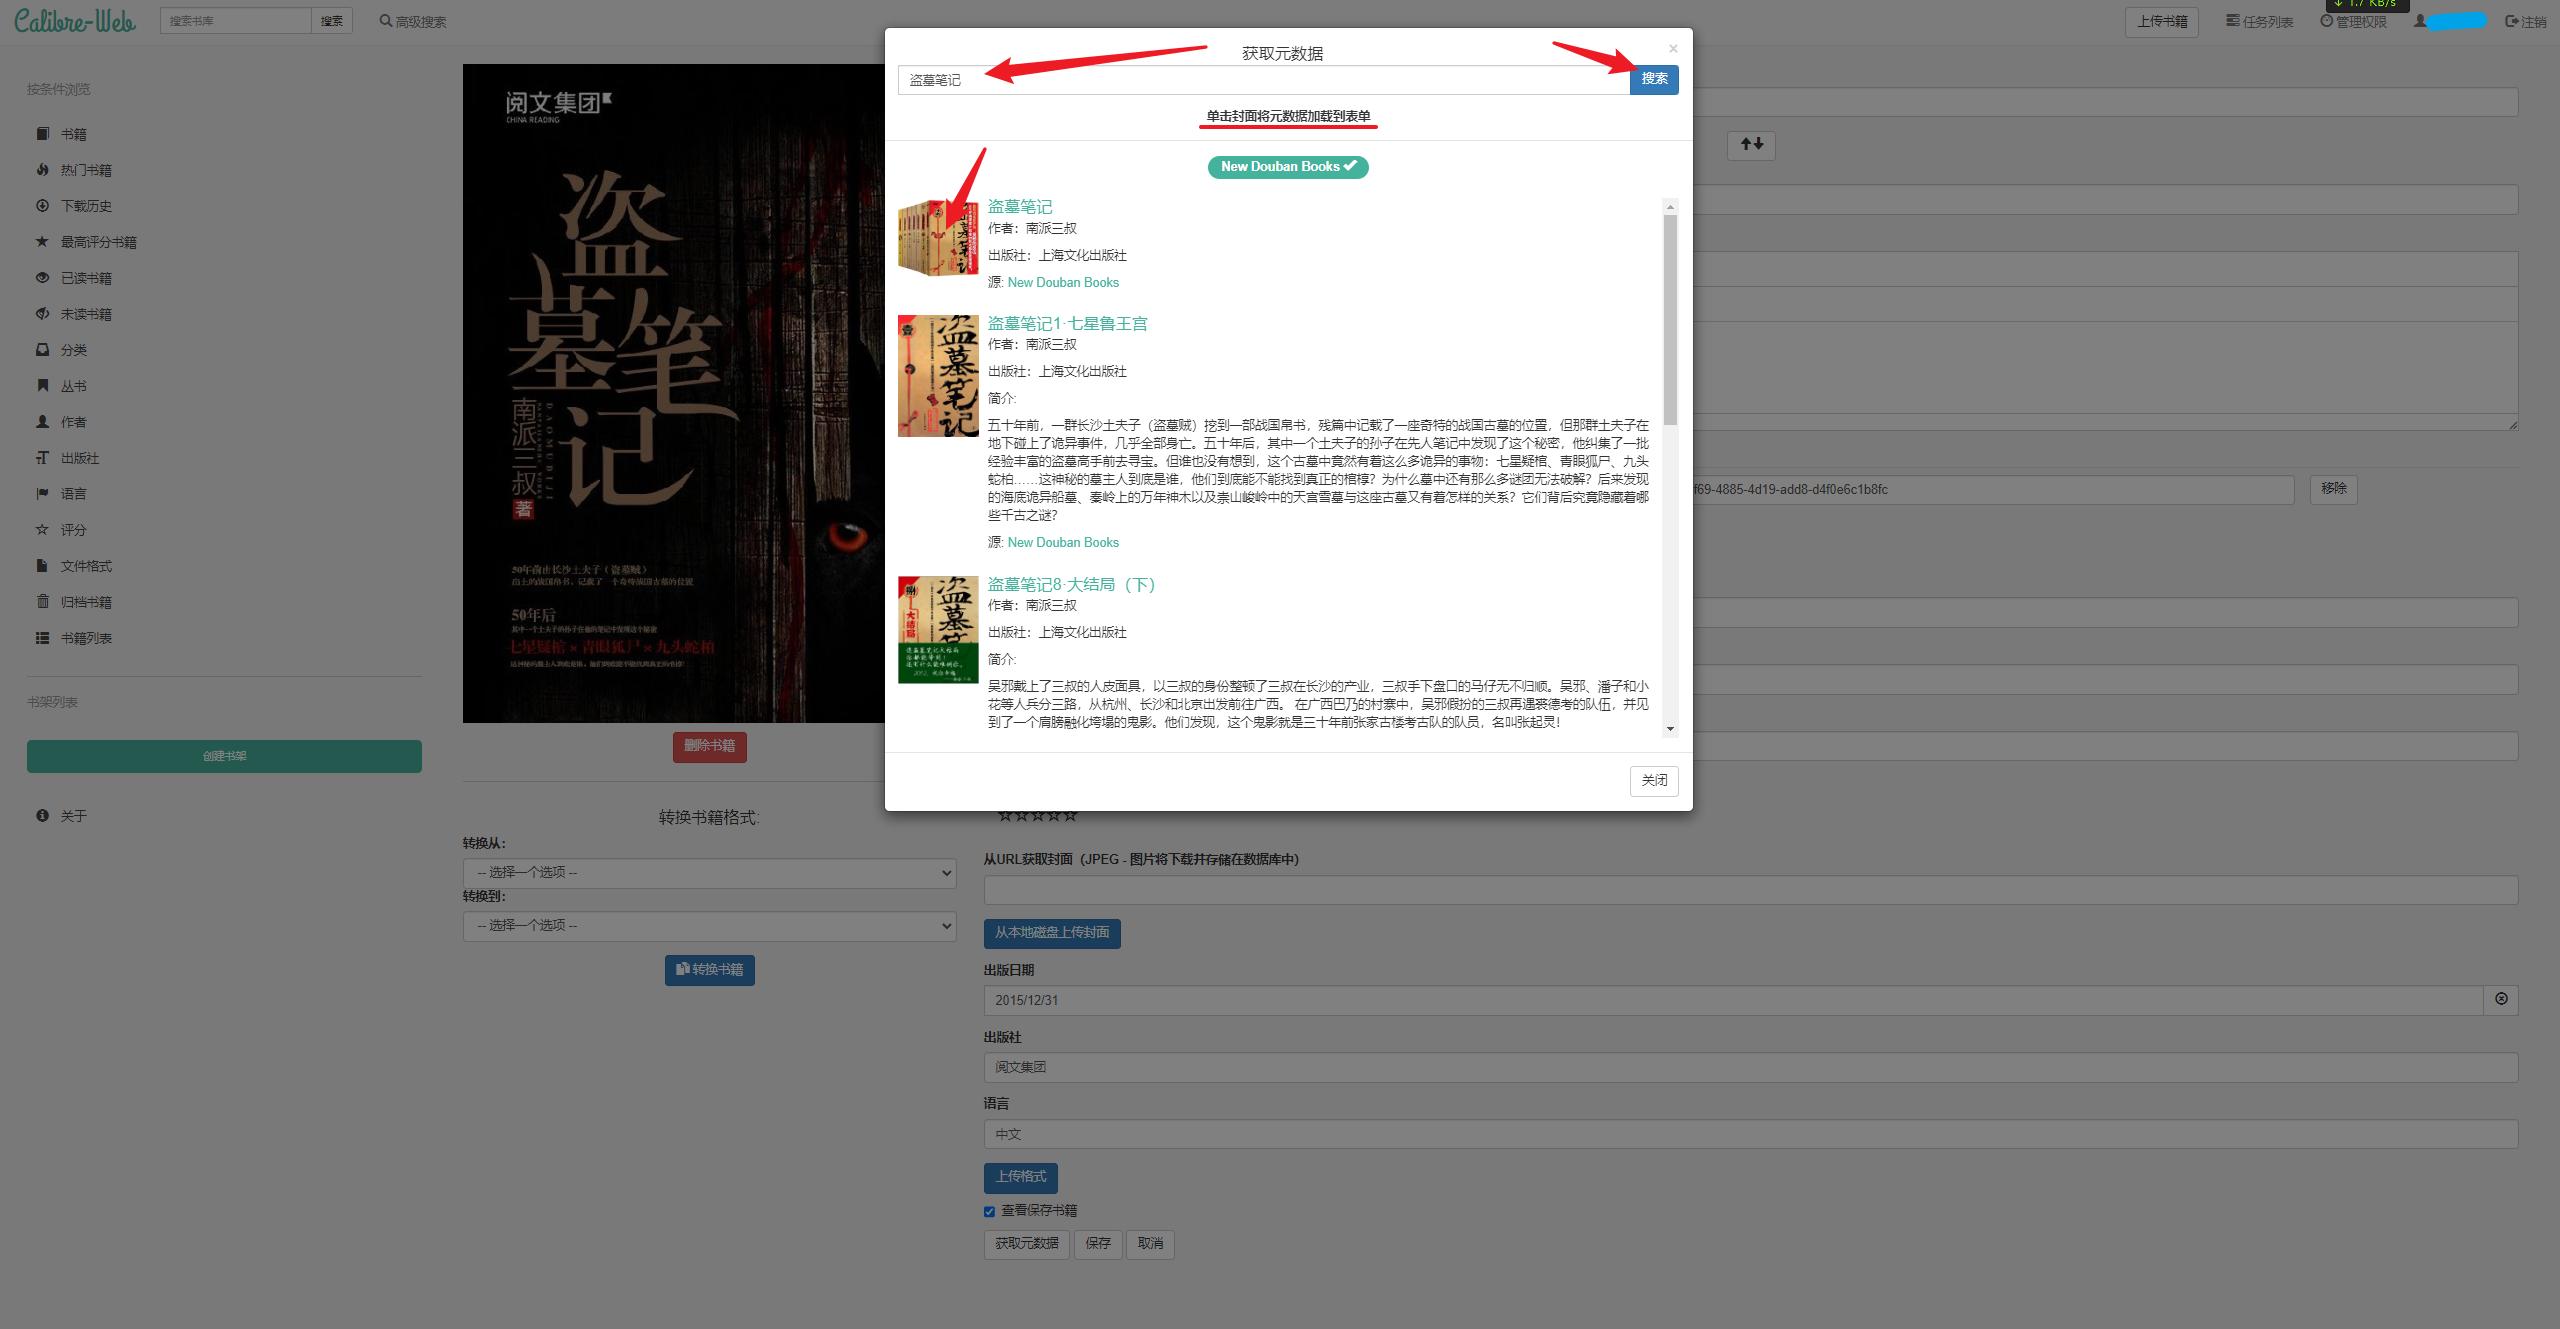Open 盗墓笔记1·七星鲁王宫 title link
The height and width of the screenshot is (1329, 2560).
pos(1067,323)
